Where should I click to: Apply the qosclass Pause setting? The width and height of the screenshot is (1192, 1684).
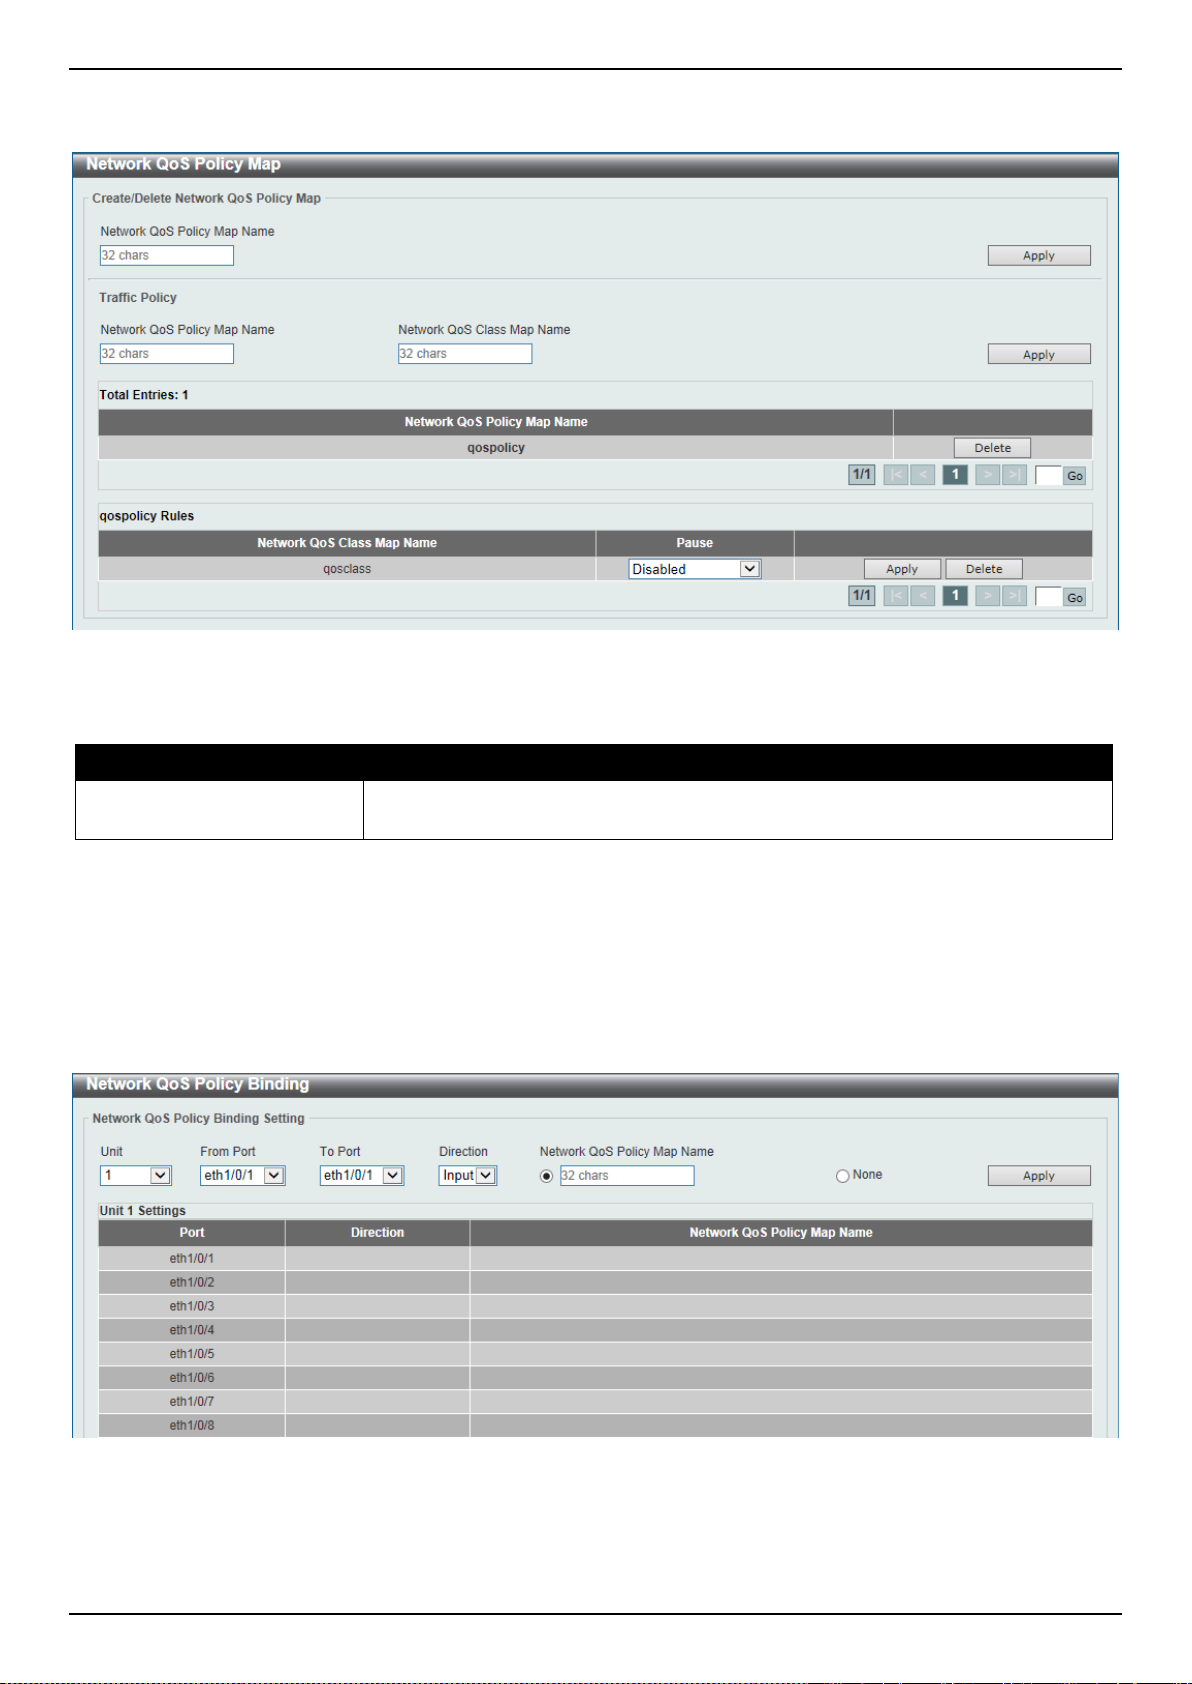pyautogui.click(x=902, y=569)
